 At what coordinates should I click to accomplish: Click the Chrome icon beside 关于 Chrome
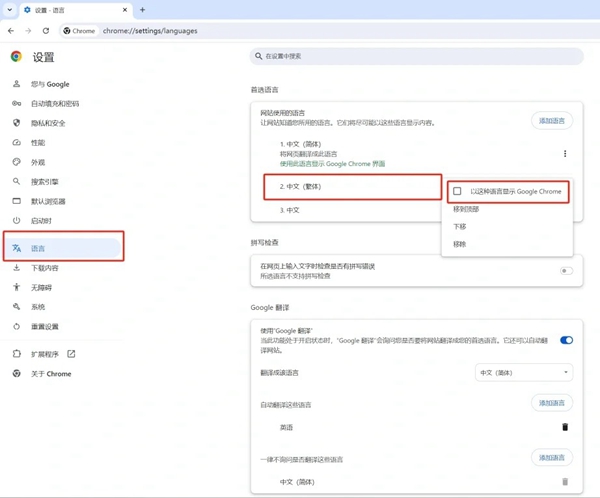click(x=16, y=373)
